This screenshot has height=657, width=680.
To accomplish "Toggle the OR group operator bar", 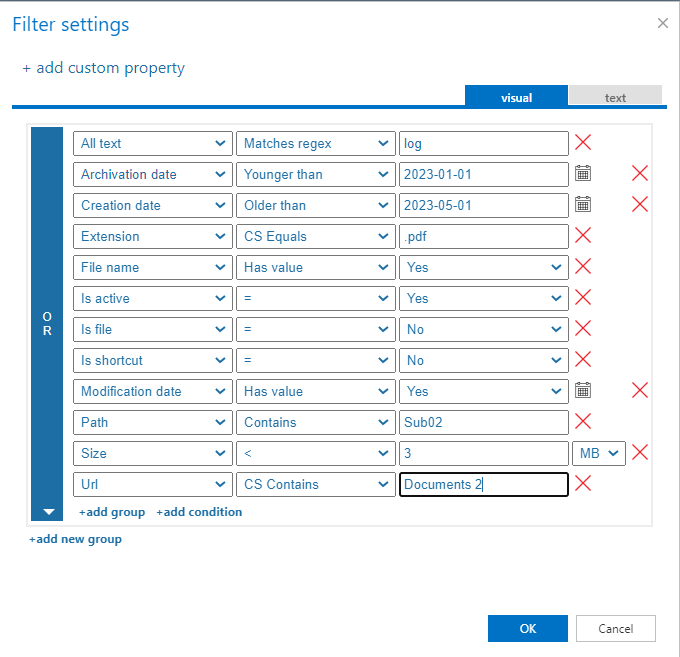I will (47, 322).
